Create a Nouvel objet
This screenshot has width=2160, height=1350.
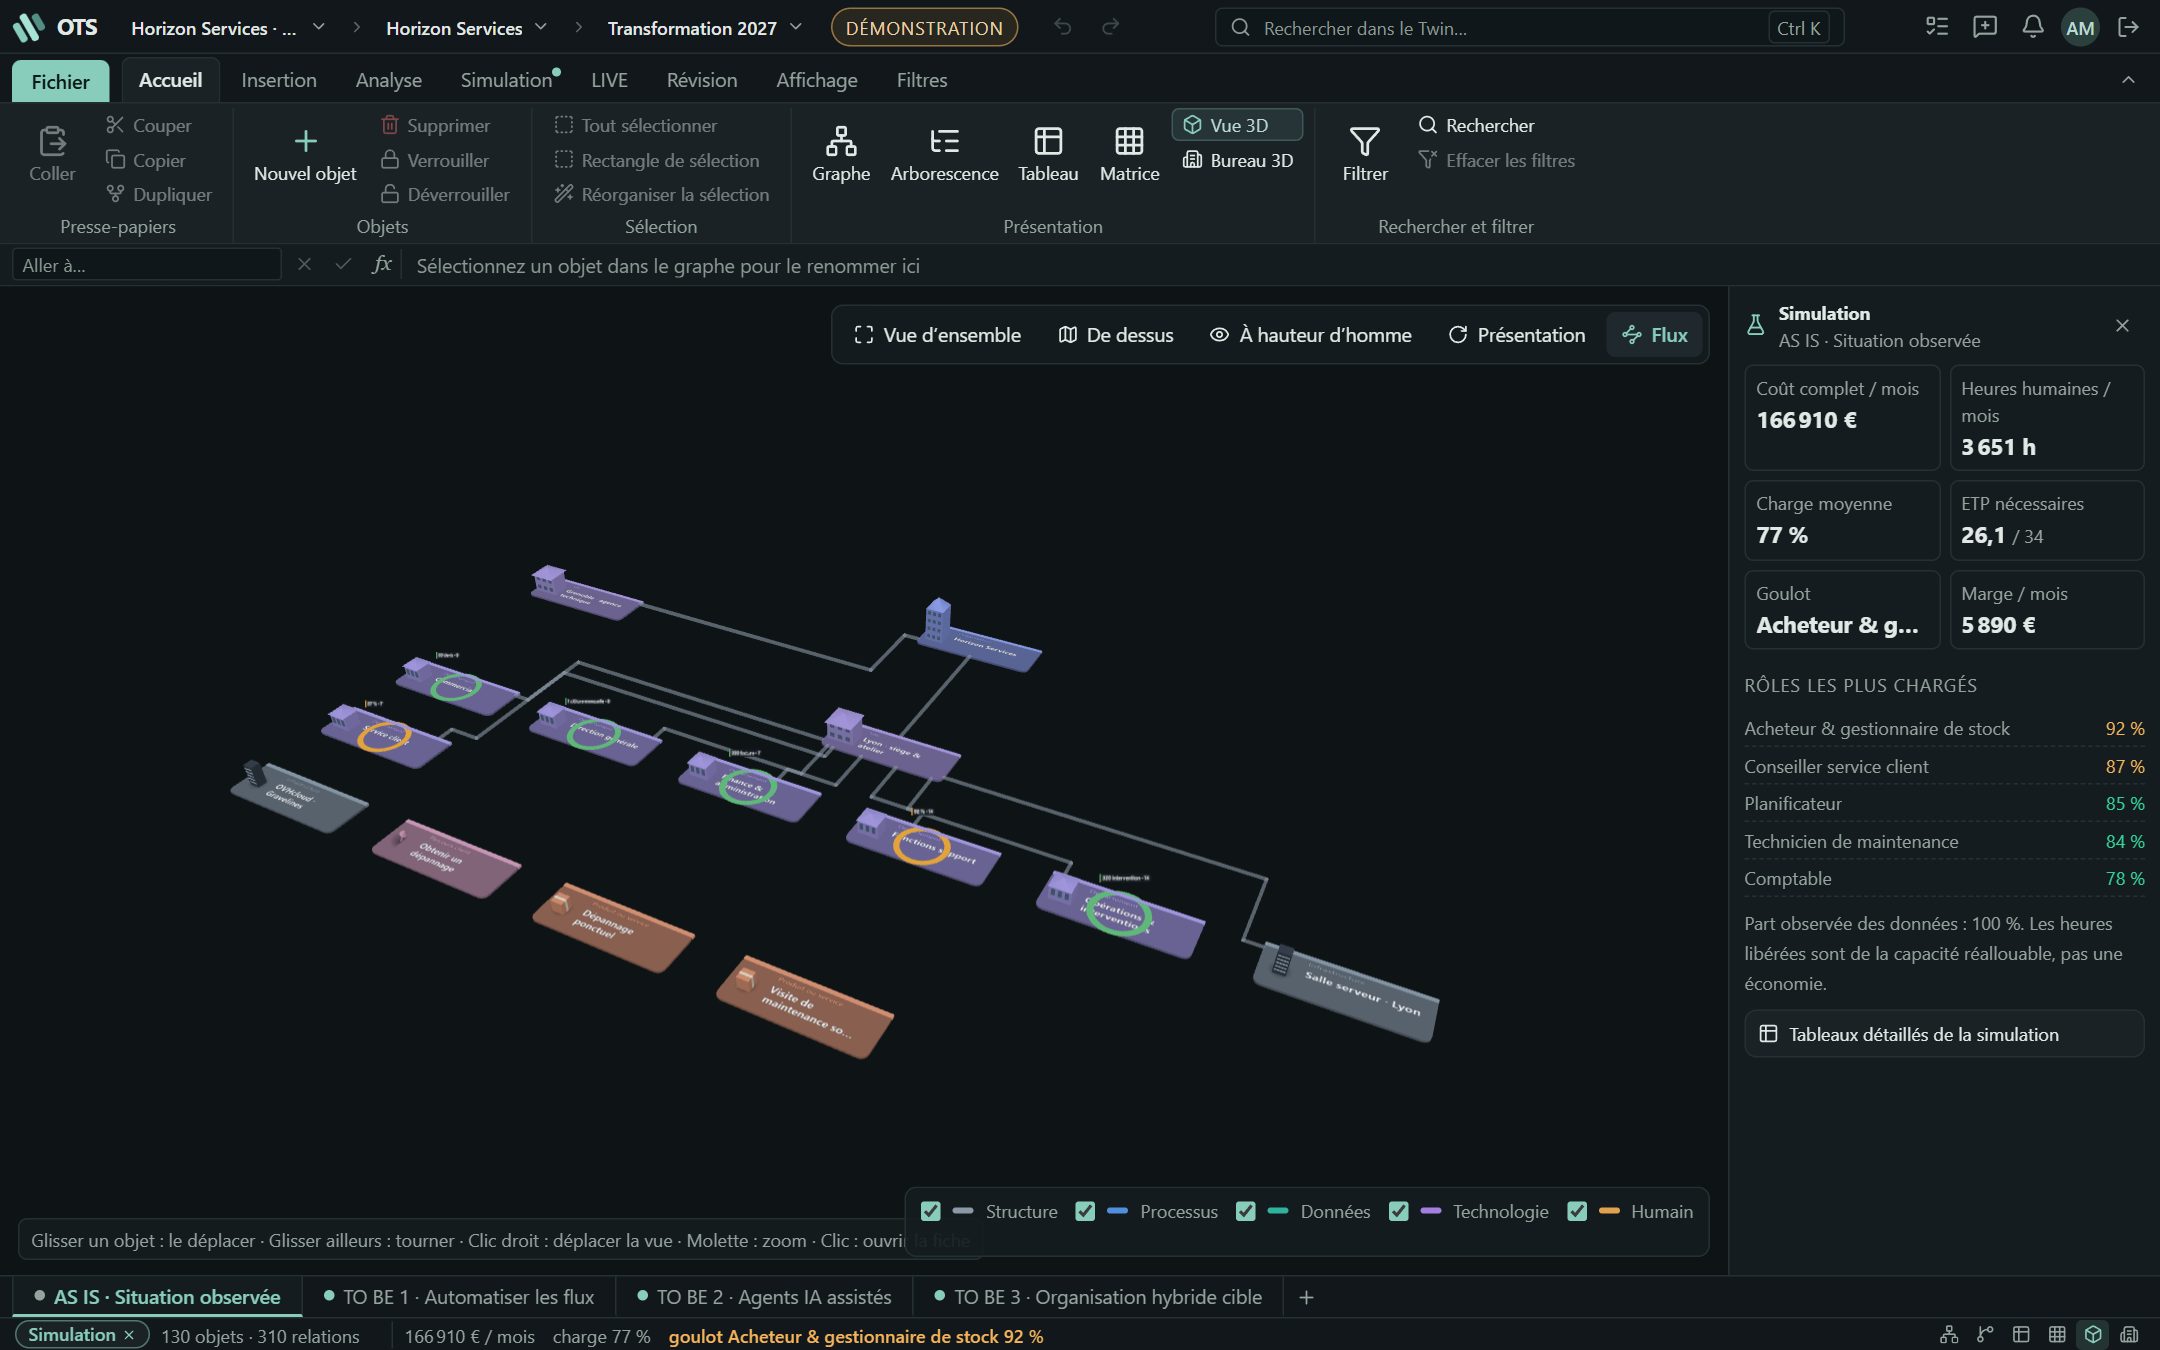(x=305, y=156)
